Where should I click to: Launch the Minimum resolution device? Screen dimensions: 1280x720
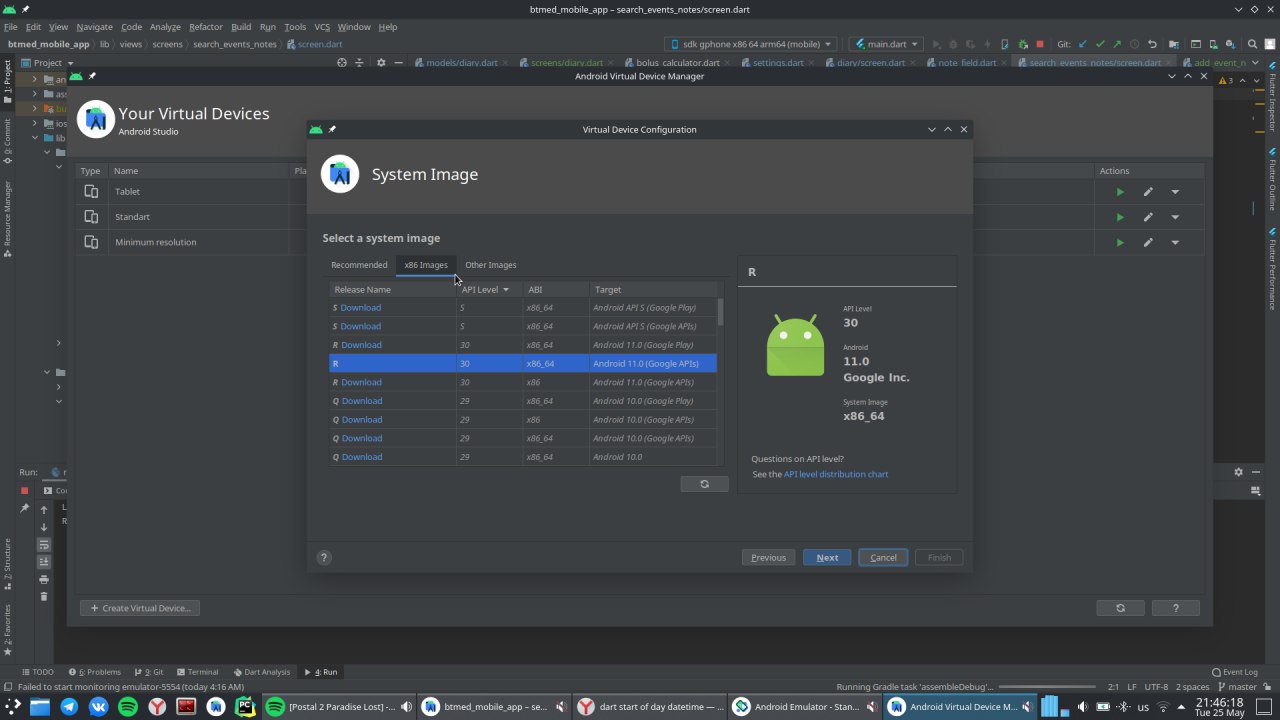[1120, 242]
